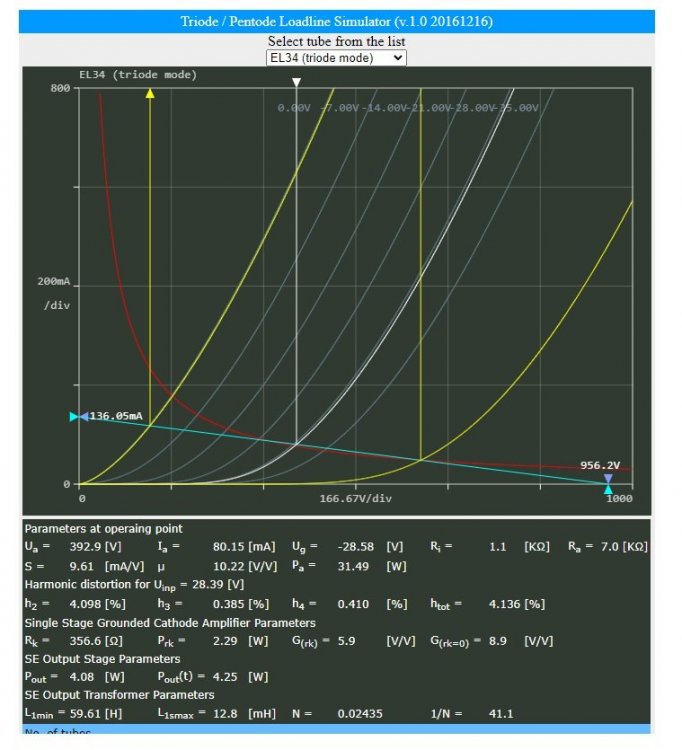Select the 0.00V grid voltage curve label

[x=296, y=107]
